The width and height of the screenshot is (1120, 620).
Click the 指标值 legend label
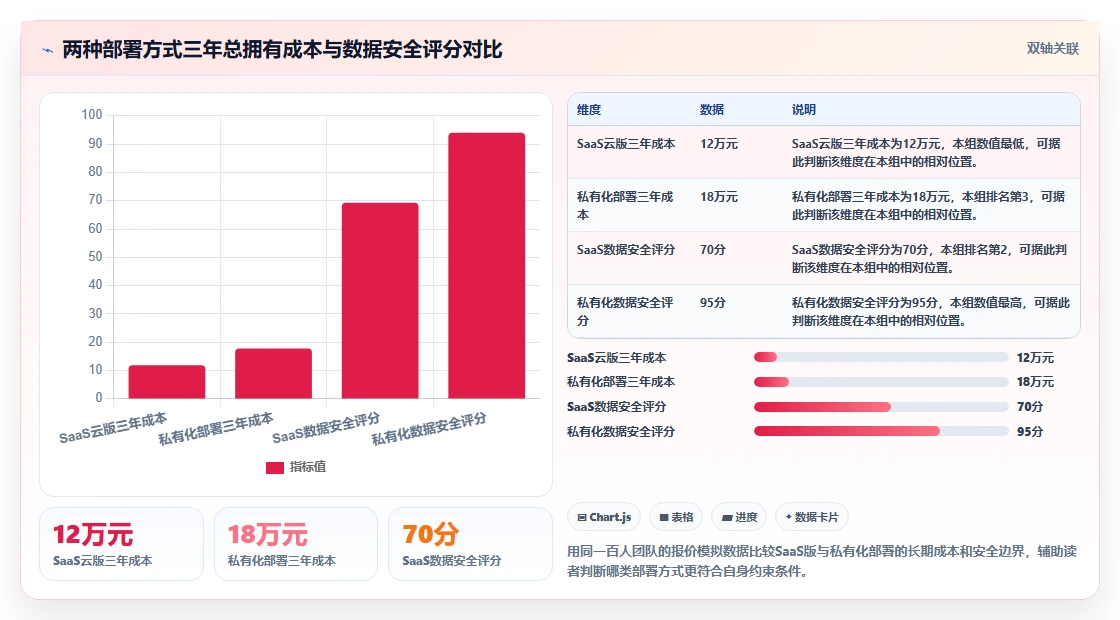coord(308,466)
